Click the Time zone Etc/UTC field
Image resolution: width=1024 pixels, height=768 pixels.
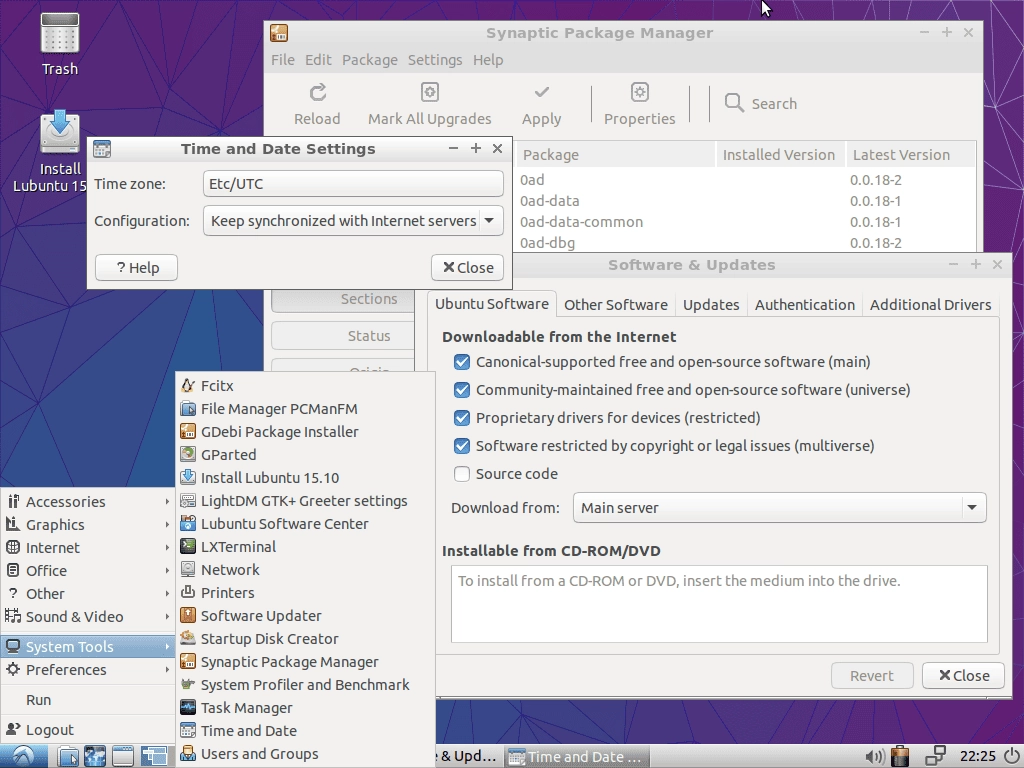[353, 184]
